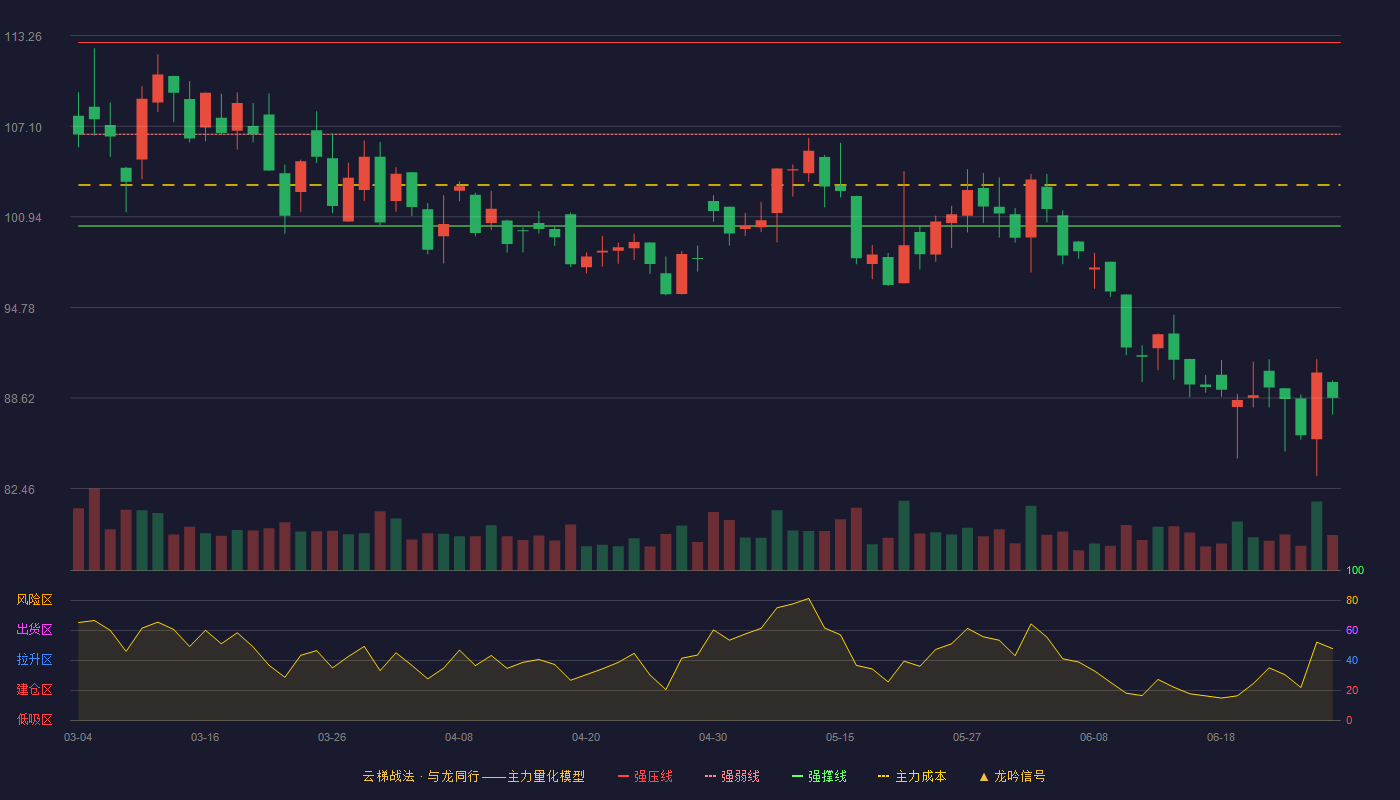Toggle the 主力成本 legend item
The height and width of the screenshot is (800, 1400).
pyautogui.click(x=912, y=776)
